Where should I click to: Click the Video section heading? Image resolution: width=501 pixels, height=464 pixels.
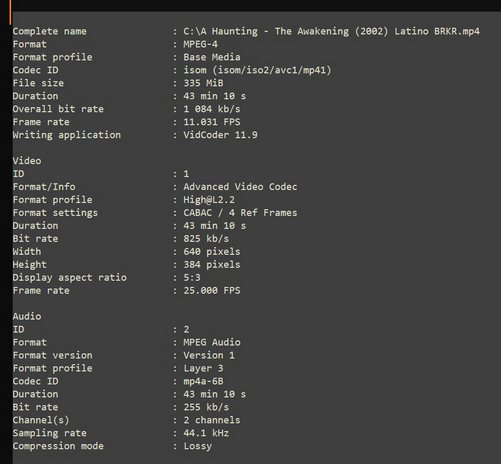(x=27, y=161)
